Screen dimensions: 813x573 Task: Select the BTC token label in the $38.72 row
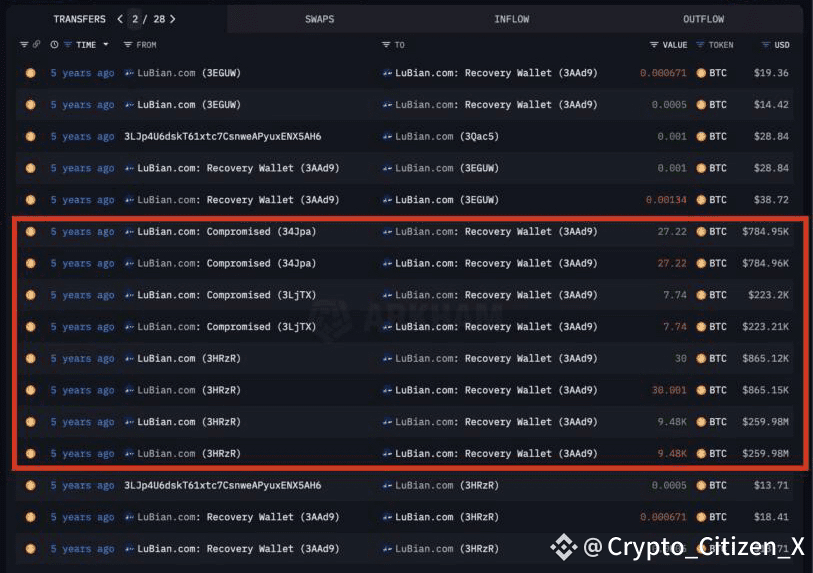718,200
